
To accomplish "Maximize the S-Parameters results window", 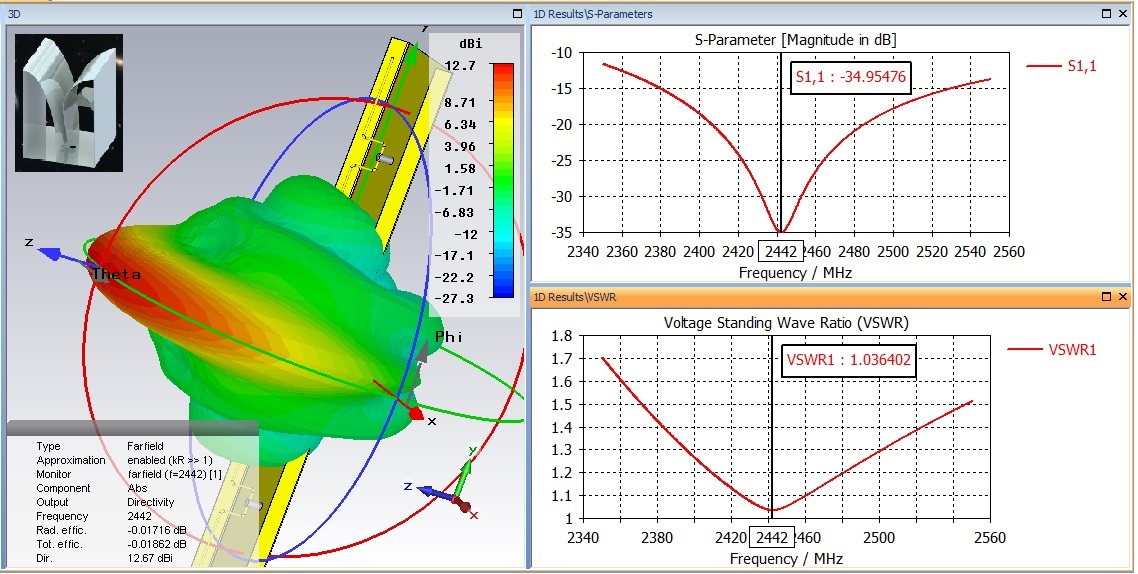I will click(x=1106, y=14).
